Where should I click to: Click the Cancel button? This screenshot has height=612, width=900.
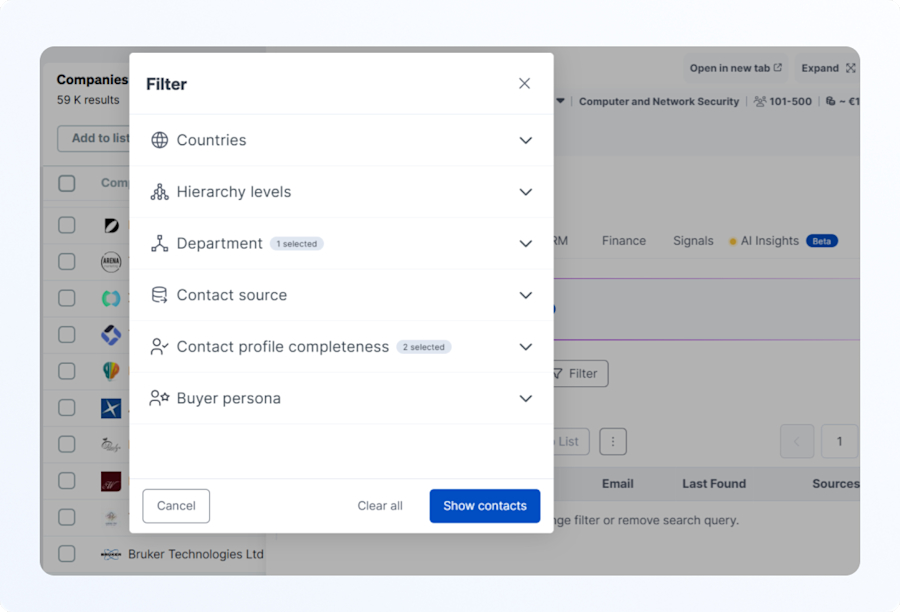click(x=176, y=506)
